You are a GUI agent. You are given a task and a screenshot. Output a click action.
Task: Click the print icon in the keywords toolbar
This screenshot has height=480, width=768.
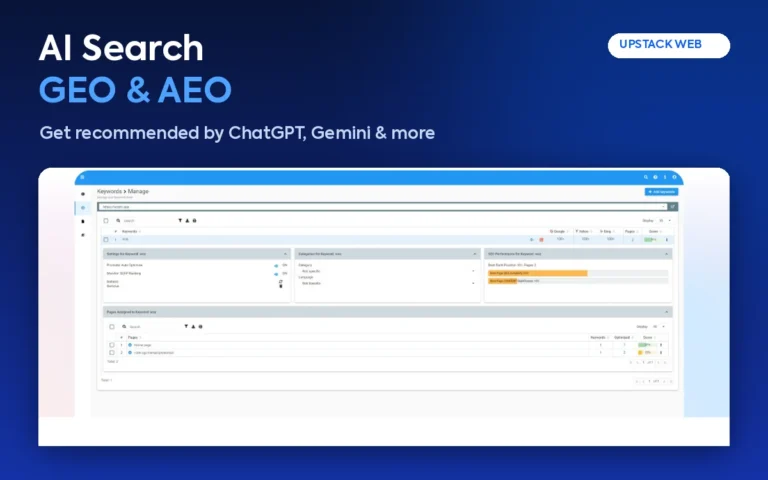194,221
